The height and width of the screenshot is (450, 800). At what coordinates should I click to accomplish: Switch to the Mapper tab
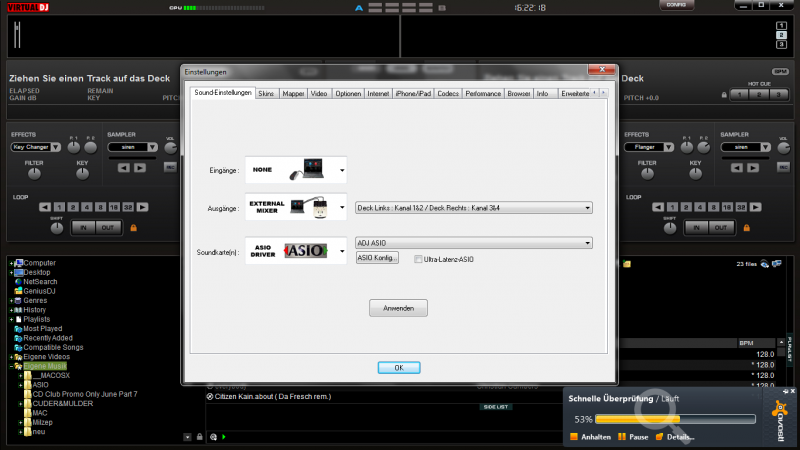(x=293, y=93)
